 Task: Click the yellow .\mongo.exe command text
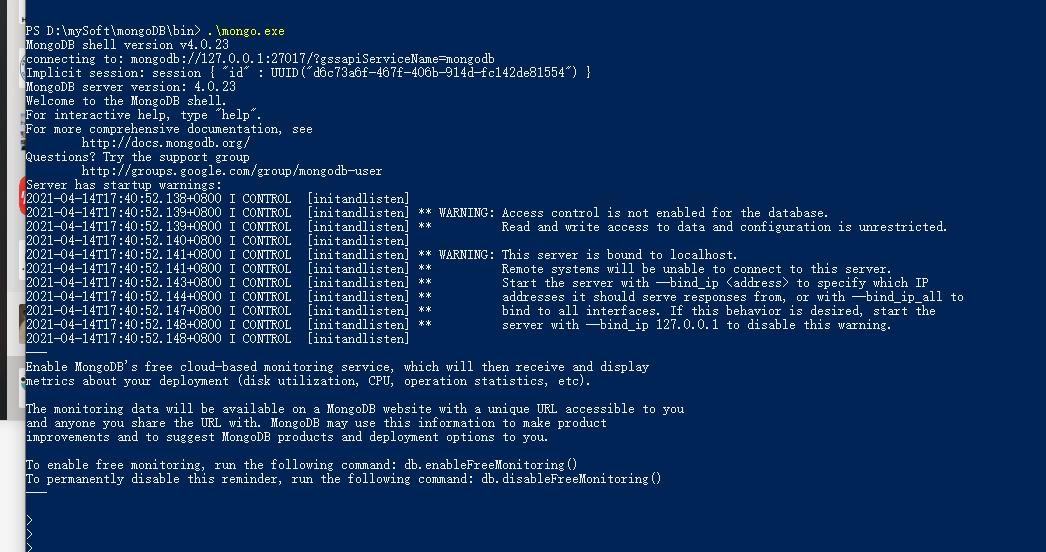[x=245, y=31]
